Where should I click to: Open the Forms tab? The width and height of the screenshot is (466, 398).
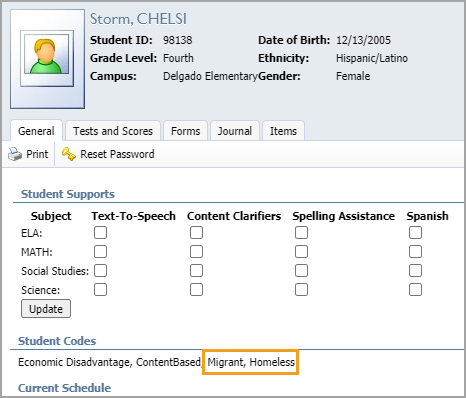tap(186, 131)
